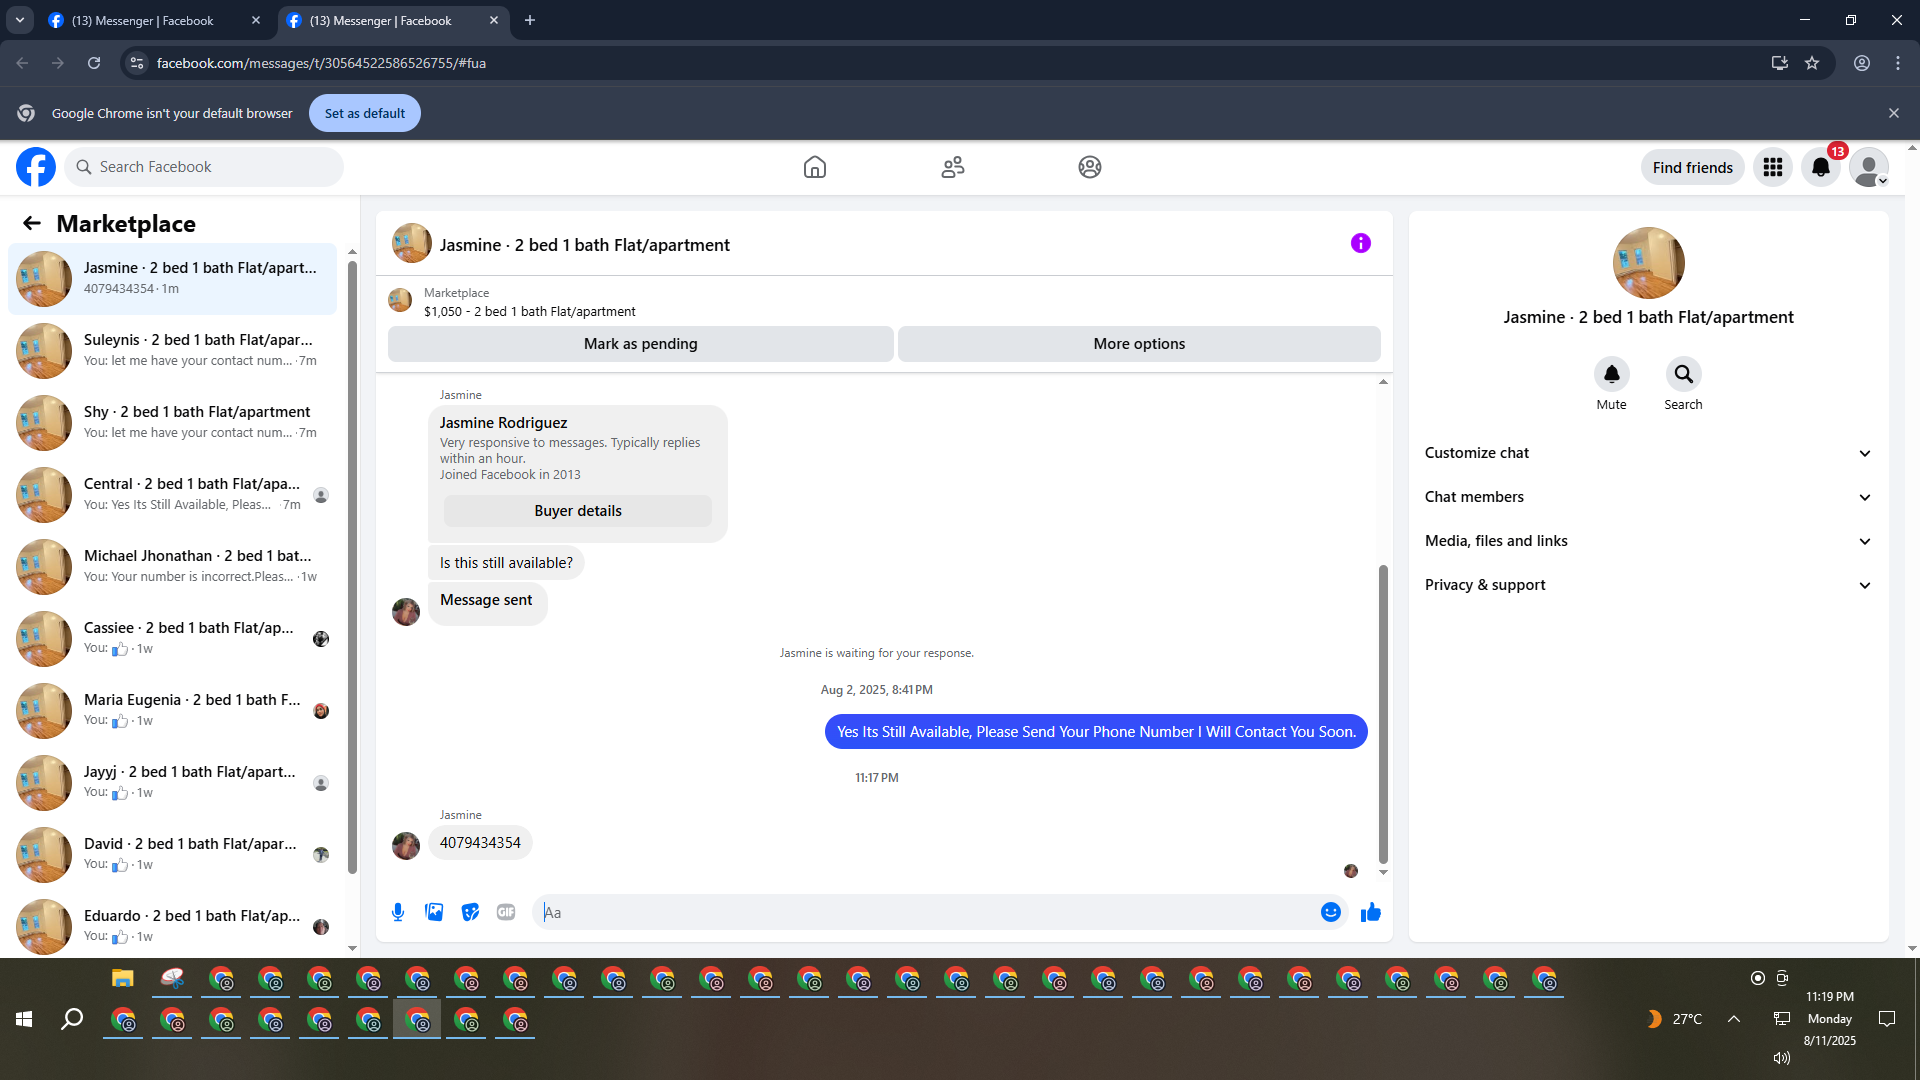Send a thumbs up like

(x=1370, y=912)
